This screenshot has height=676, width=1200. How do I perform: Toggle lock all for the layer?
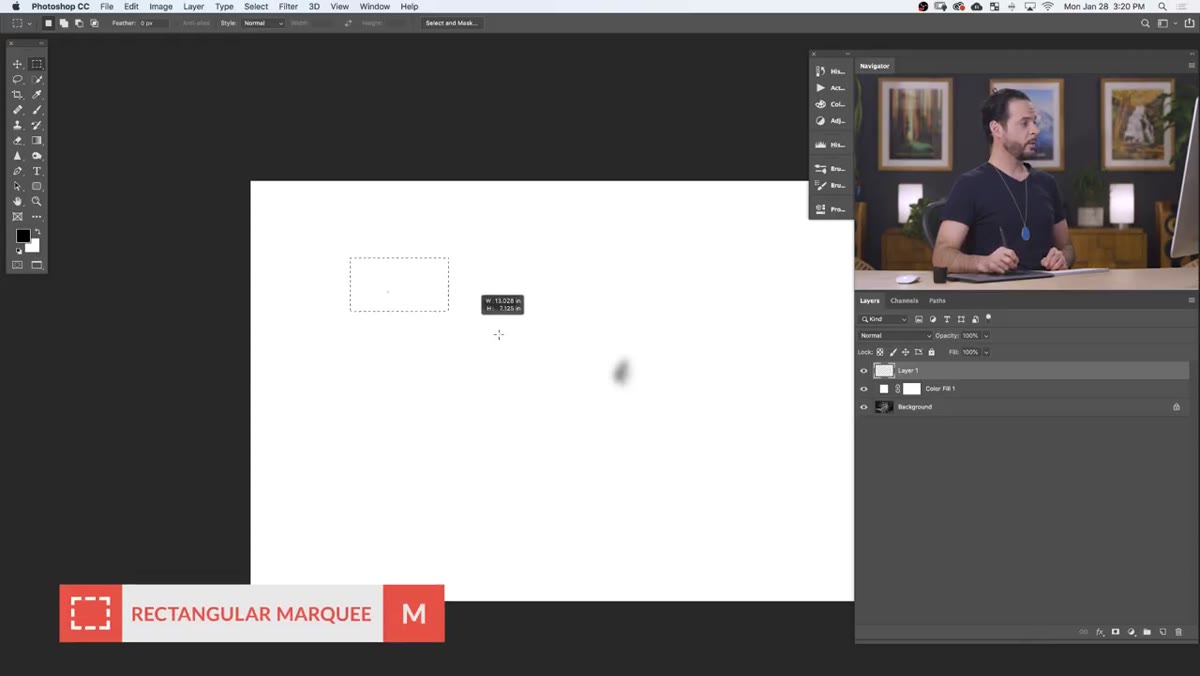point(932,352)
